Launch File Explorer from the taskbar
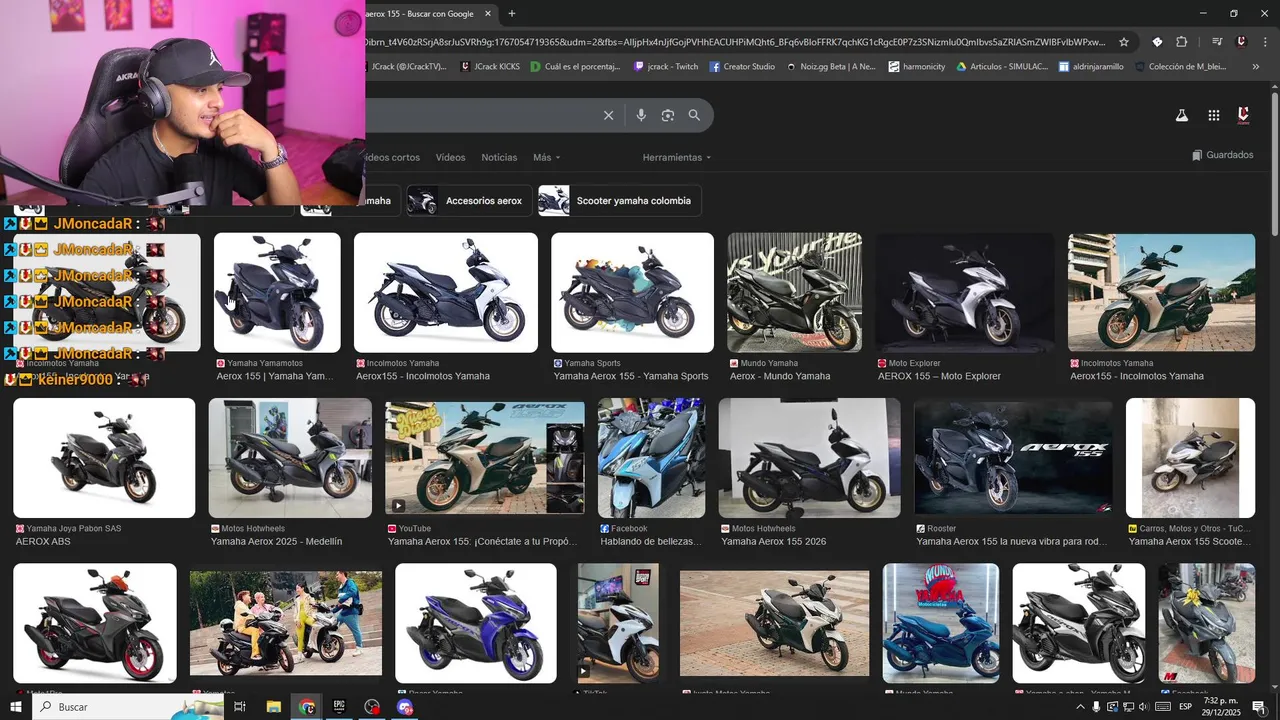1280x720 pixels. coord(273,707)
